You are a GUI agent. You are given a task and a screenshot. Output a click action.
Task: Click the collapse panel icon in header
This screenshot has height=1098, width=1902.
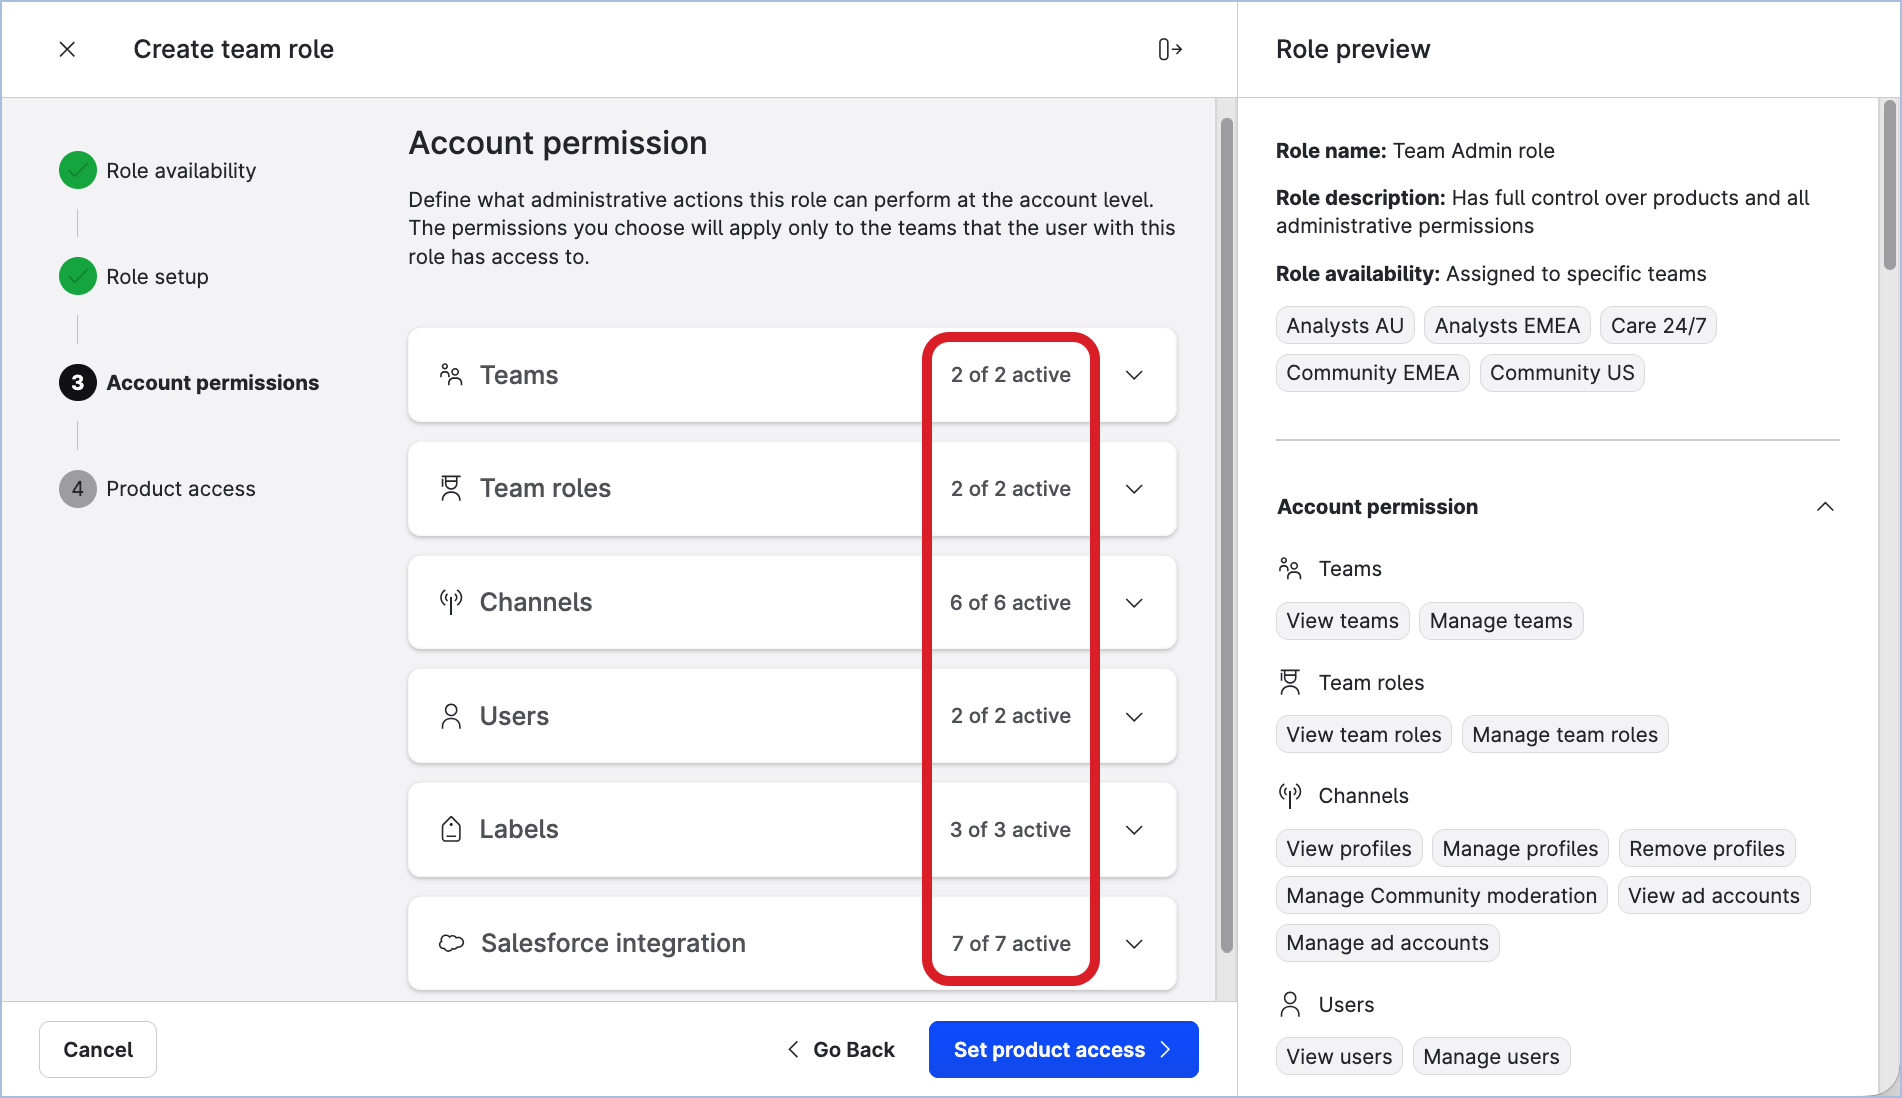click(1170, 49)
